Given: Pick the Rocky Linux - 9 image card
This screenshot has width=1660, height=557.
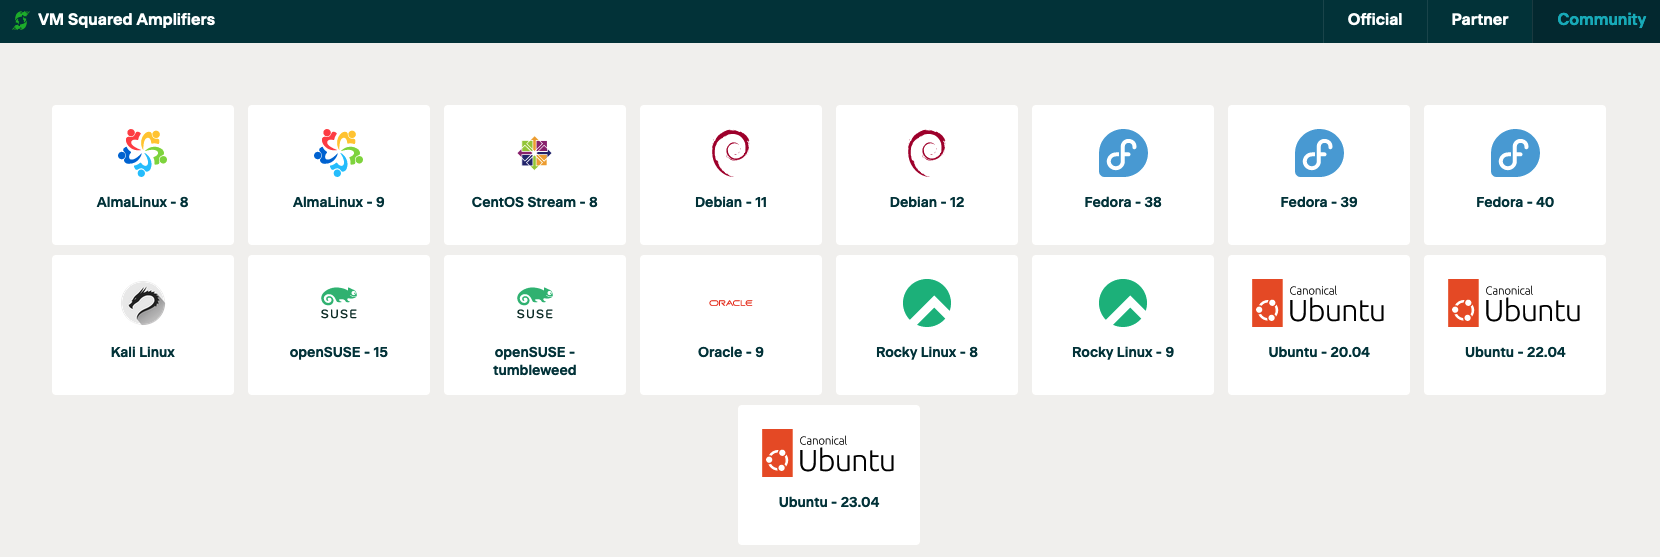Looking at the screenshot, I should click(1123, 325).
